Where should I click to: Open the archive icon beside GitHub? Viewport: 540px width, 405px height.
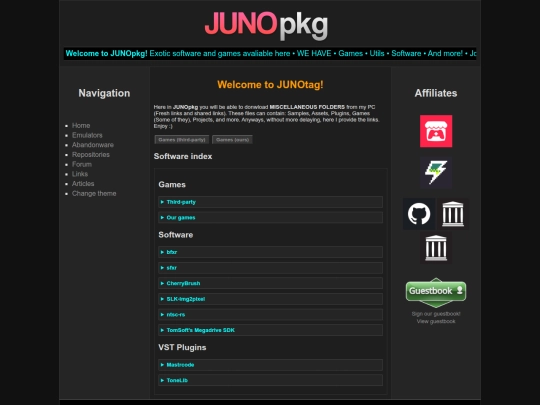453,214
